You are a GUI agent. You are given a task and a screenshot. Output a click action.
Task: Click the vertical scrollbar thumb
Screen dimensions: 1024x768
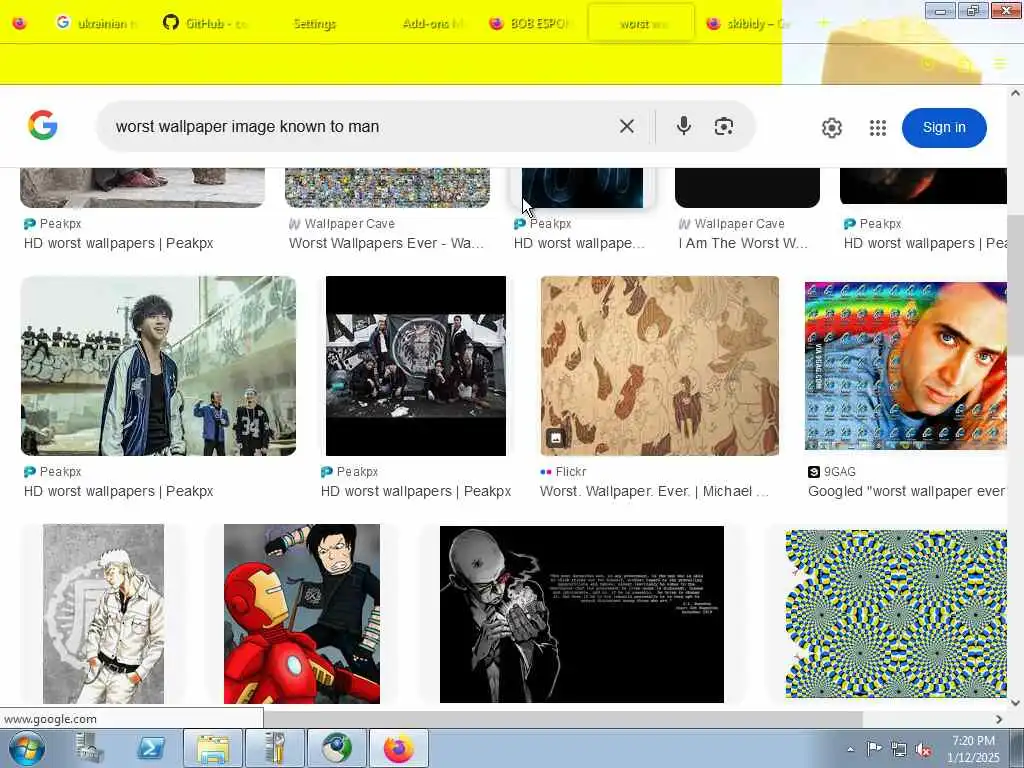click(1015, 285)
